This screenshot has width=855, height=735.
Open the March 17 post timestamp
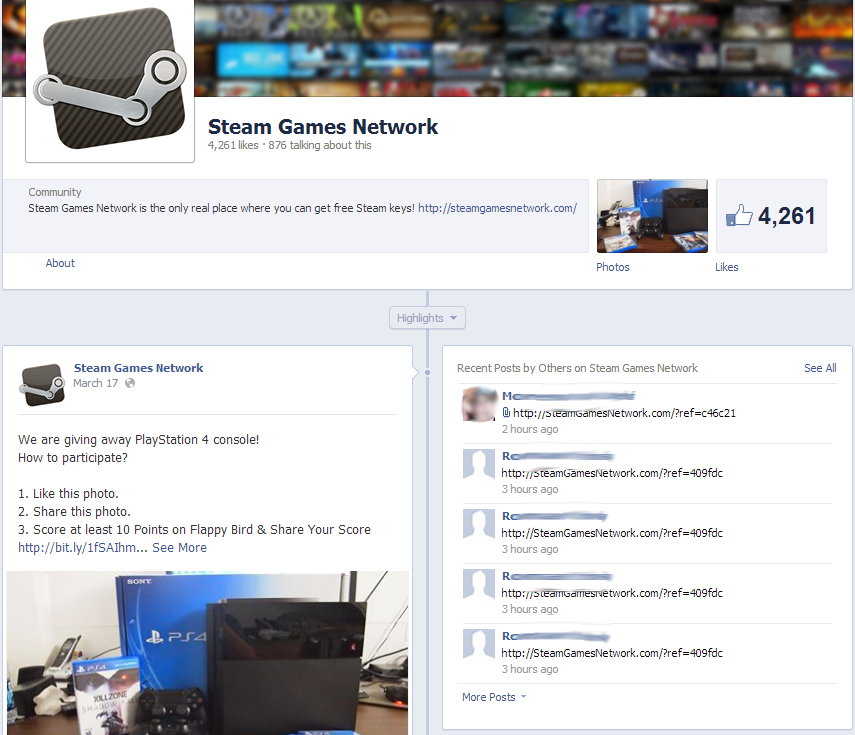[x=95, y=383]
